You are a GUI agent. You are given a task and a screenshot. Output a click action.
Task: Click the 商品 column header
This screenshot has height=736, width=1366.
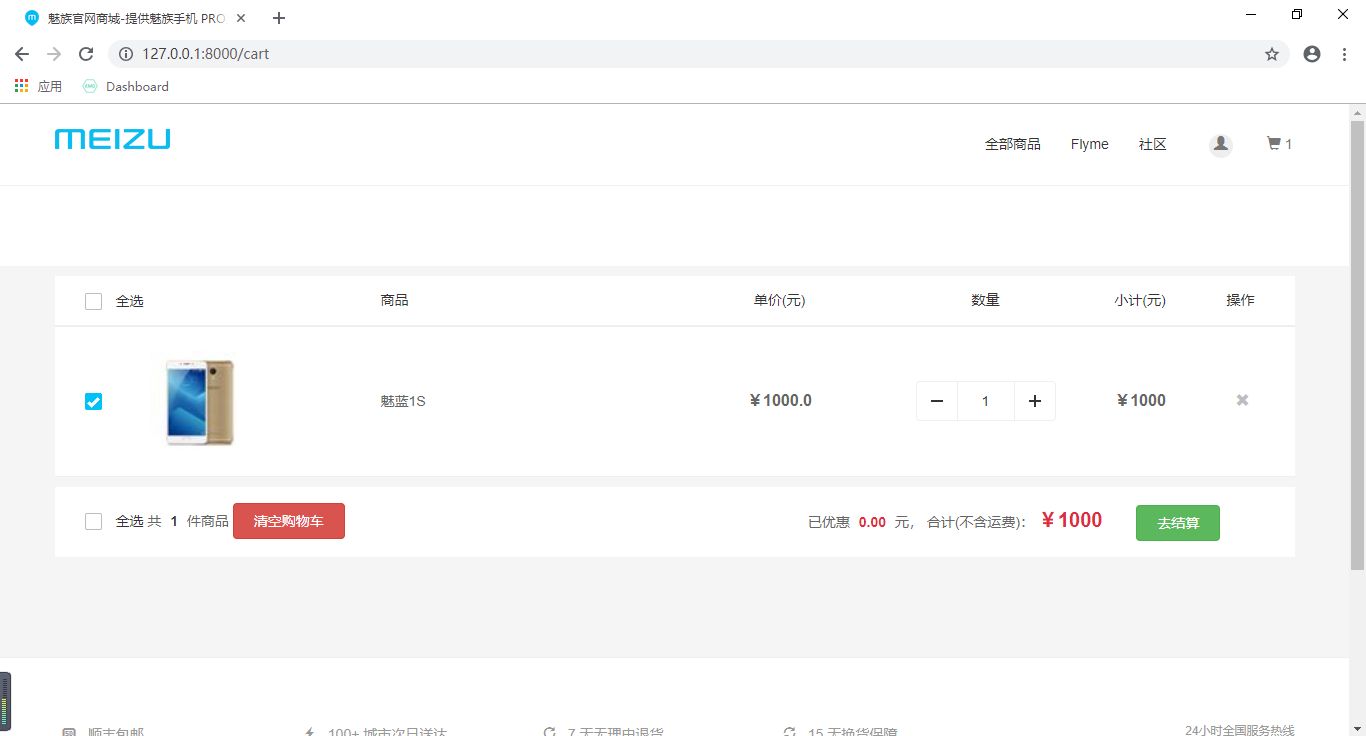point(394,300)
